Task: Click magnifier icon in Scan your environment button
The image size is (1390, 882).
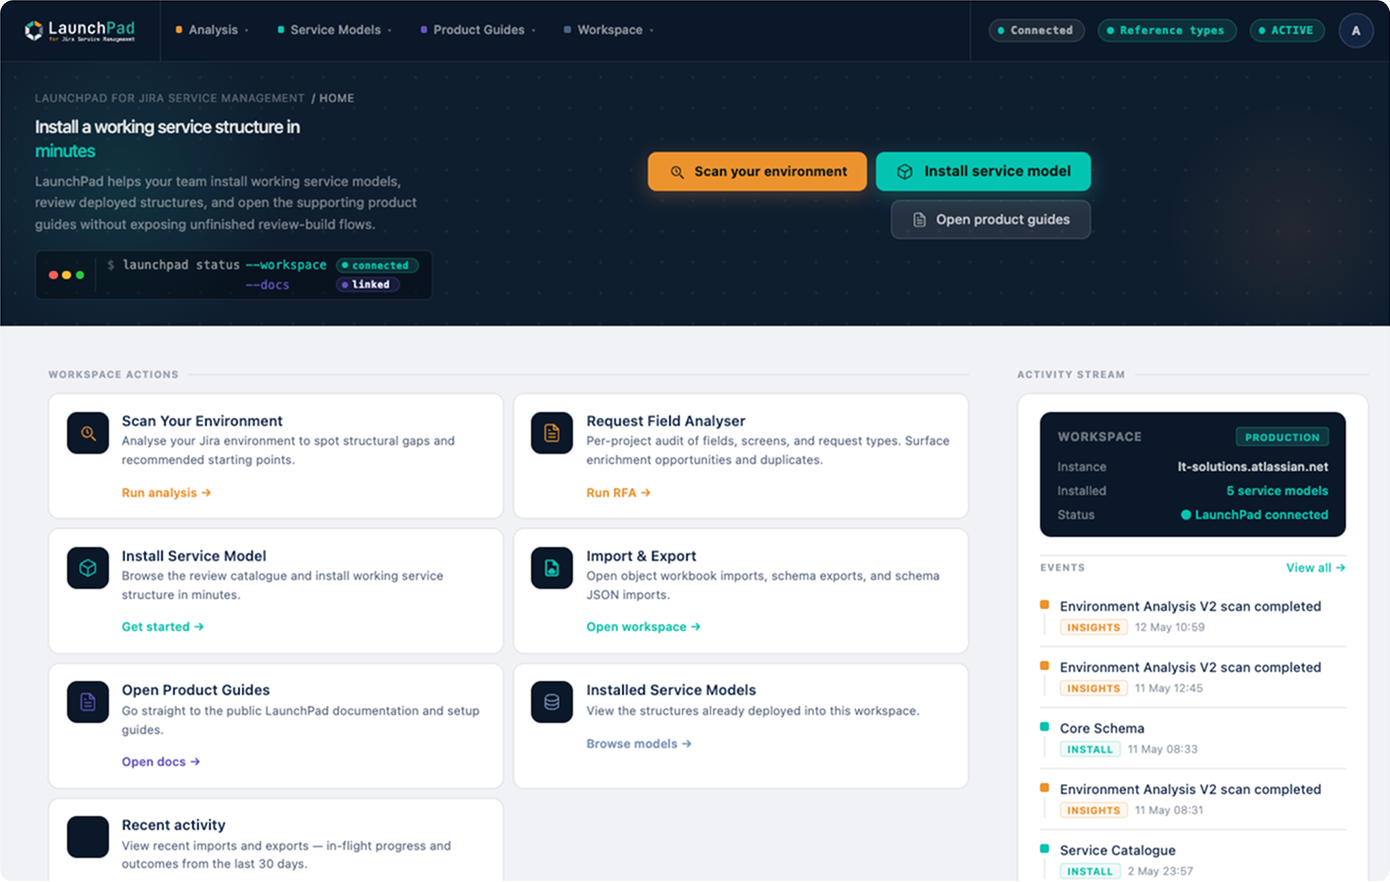Action: (x=677, y=172)
